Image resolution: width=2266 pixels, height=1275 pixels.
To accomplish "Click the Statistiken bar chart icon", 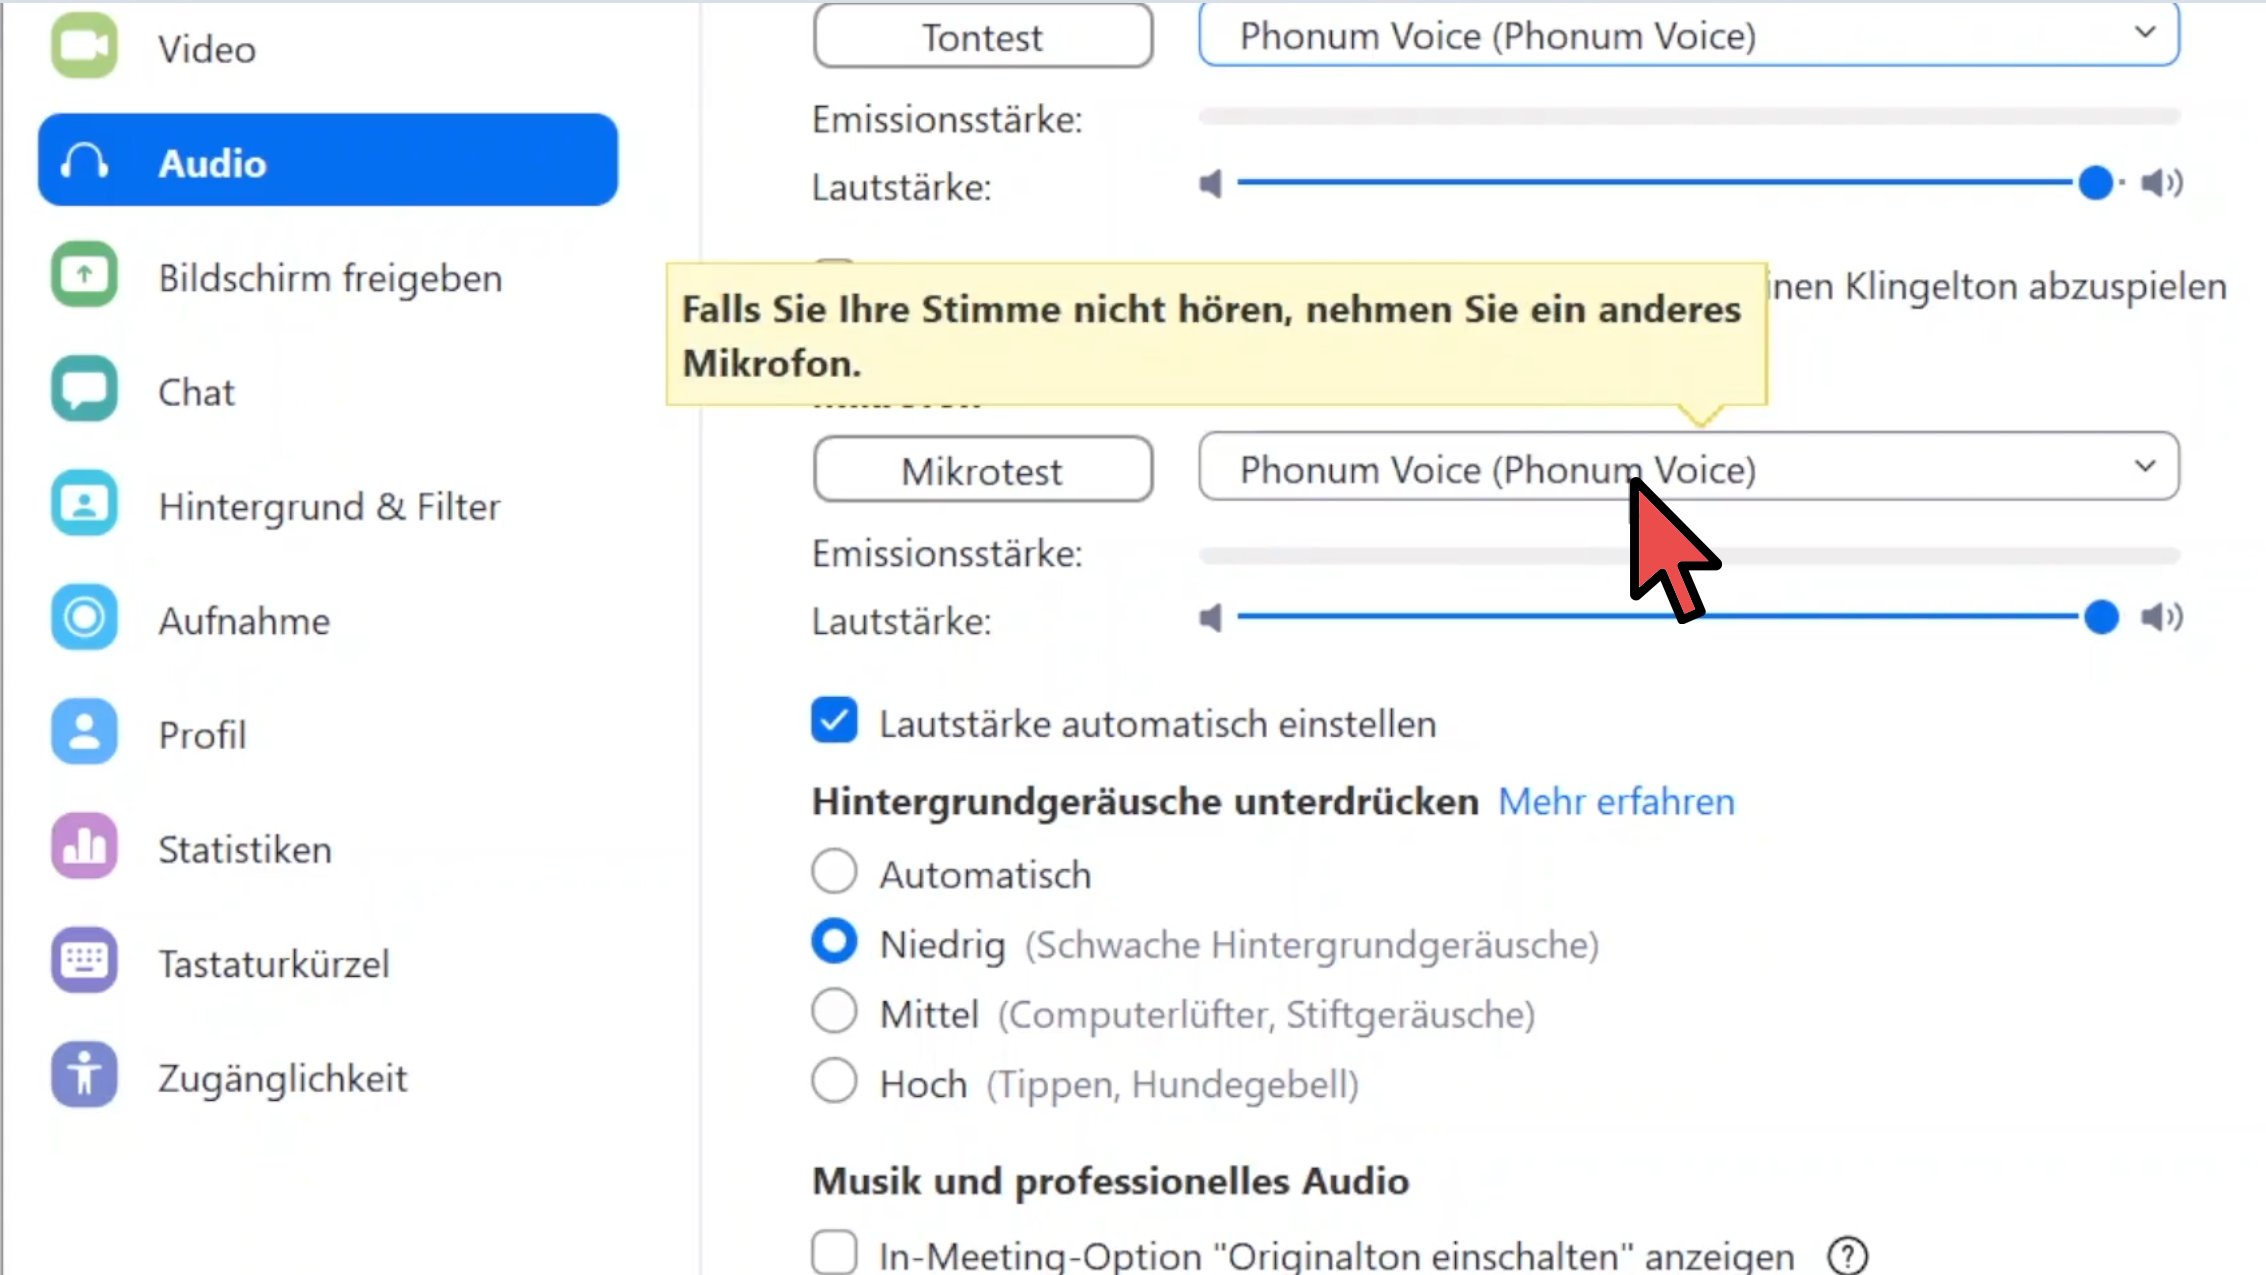I will tap(84, 847).
